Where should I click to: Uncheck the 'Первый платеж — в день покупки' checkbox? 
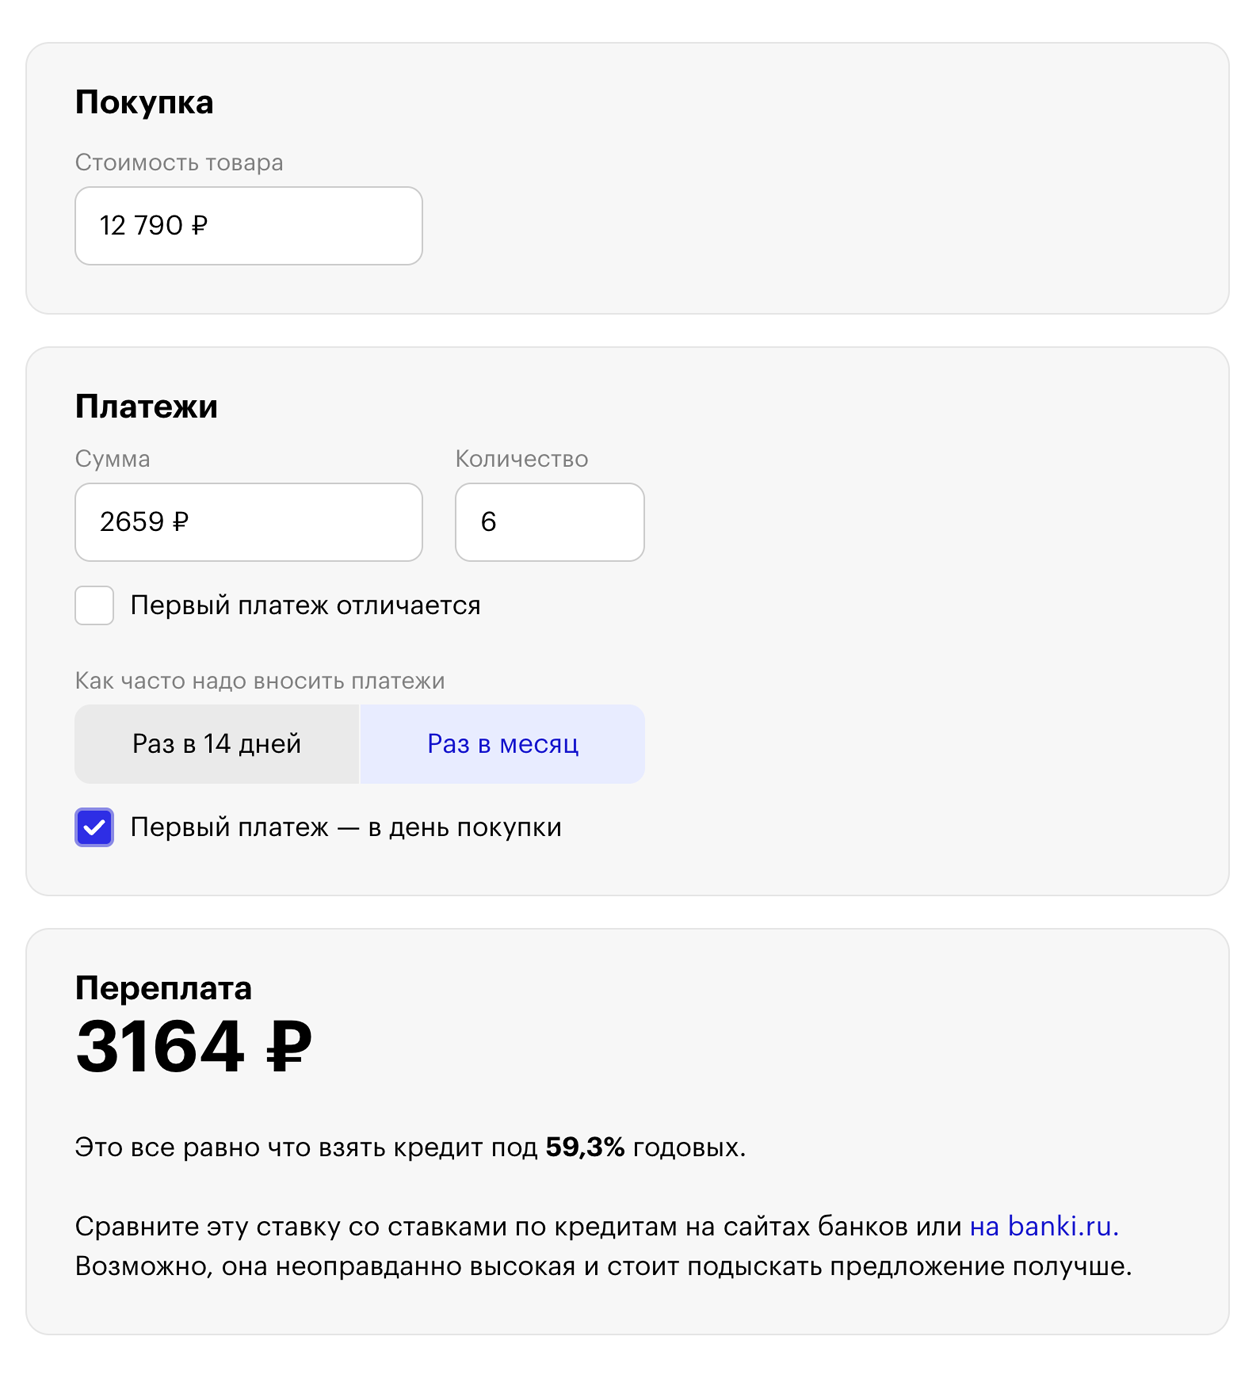click(x=94, y=828)
